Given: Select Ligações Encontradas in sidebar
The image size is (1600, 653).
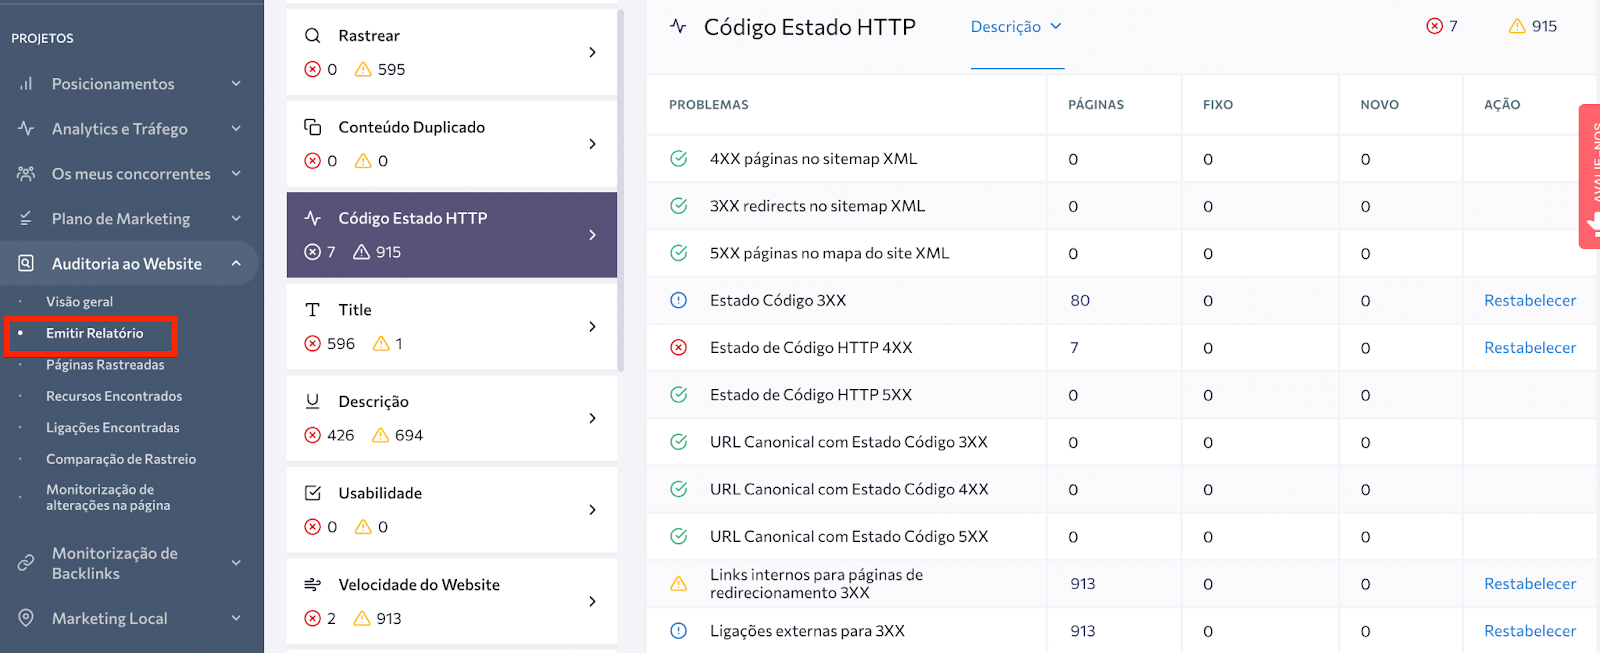Looking at the screenshot, I should pyautogui.click(x=113, y=428).
